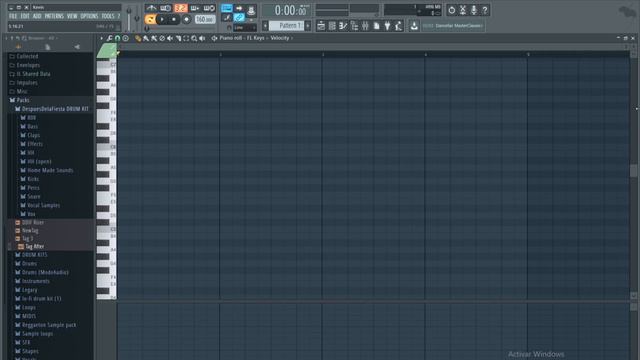The image size is (640, 360).
Task: Toggle loop recording
Action: (x=209, y=8)
